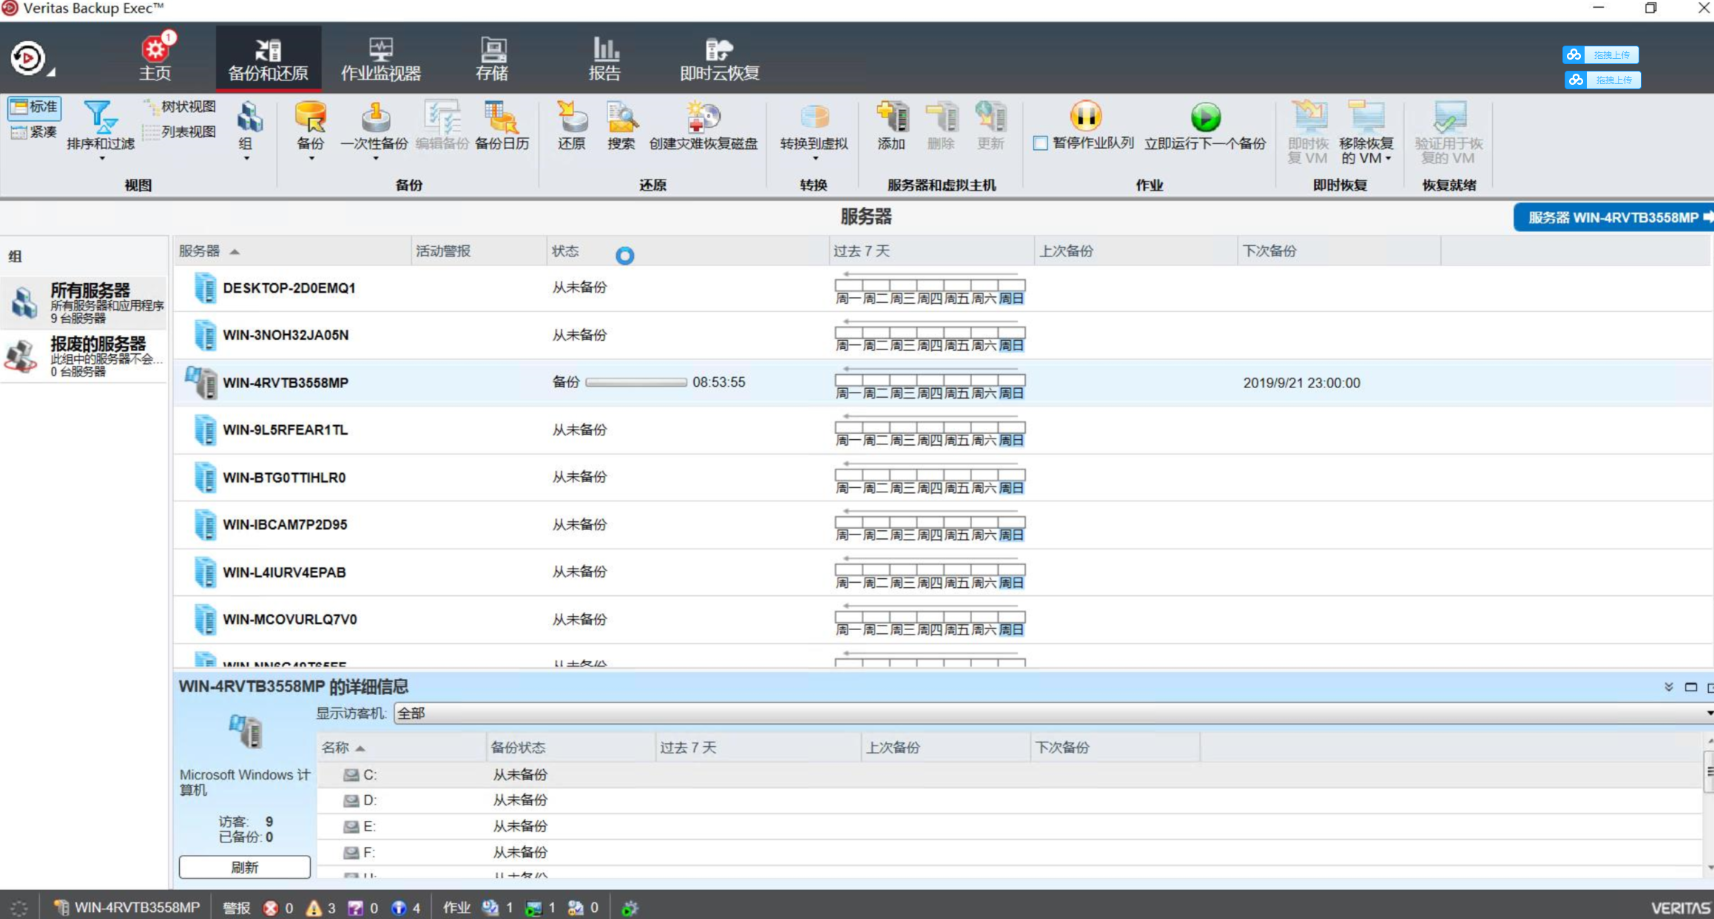Click the details pane vertical scrollbar
This screenshot has height=919, width=1714.
[1708, 805]
